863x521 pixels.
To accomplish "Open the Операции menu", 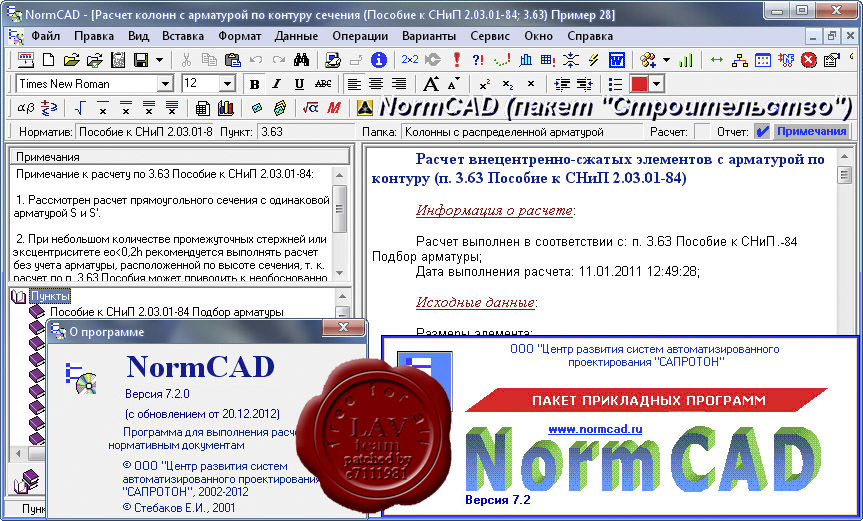I will (x=360, y=36).
